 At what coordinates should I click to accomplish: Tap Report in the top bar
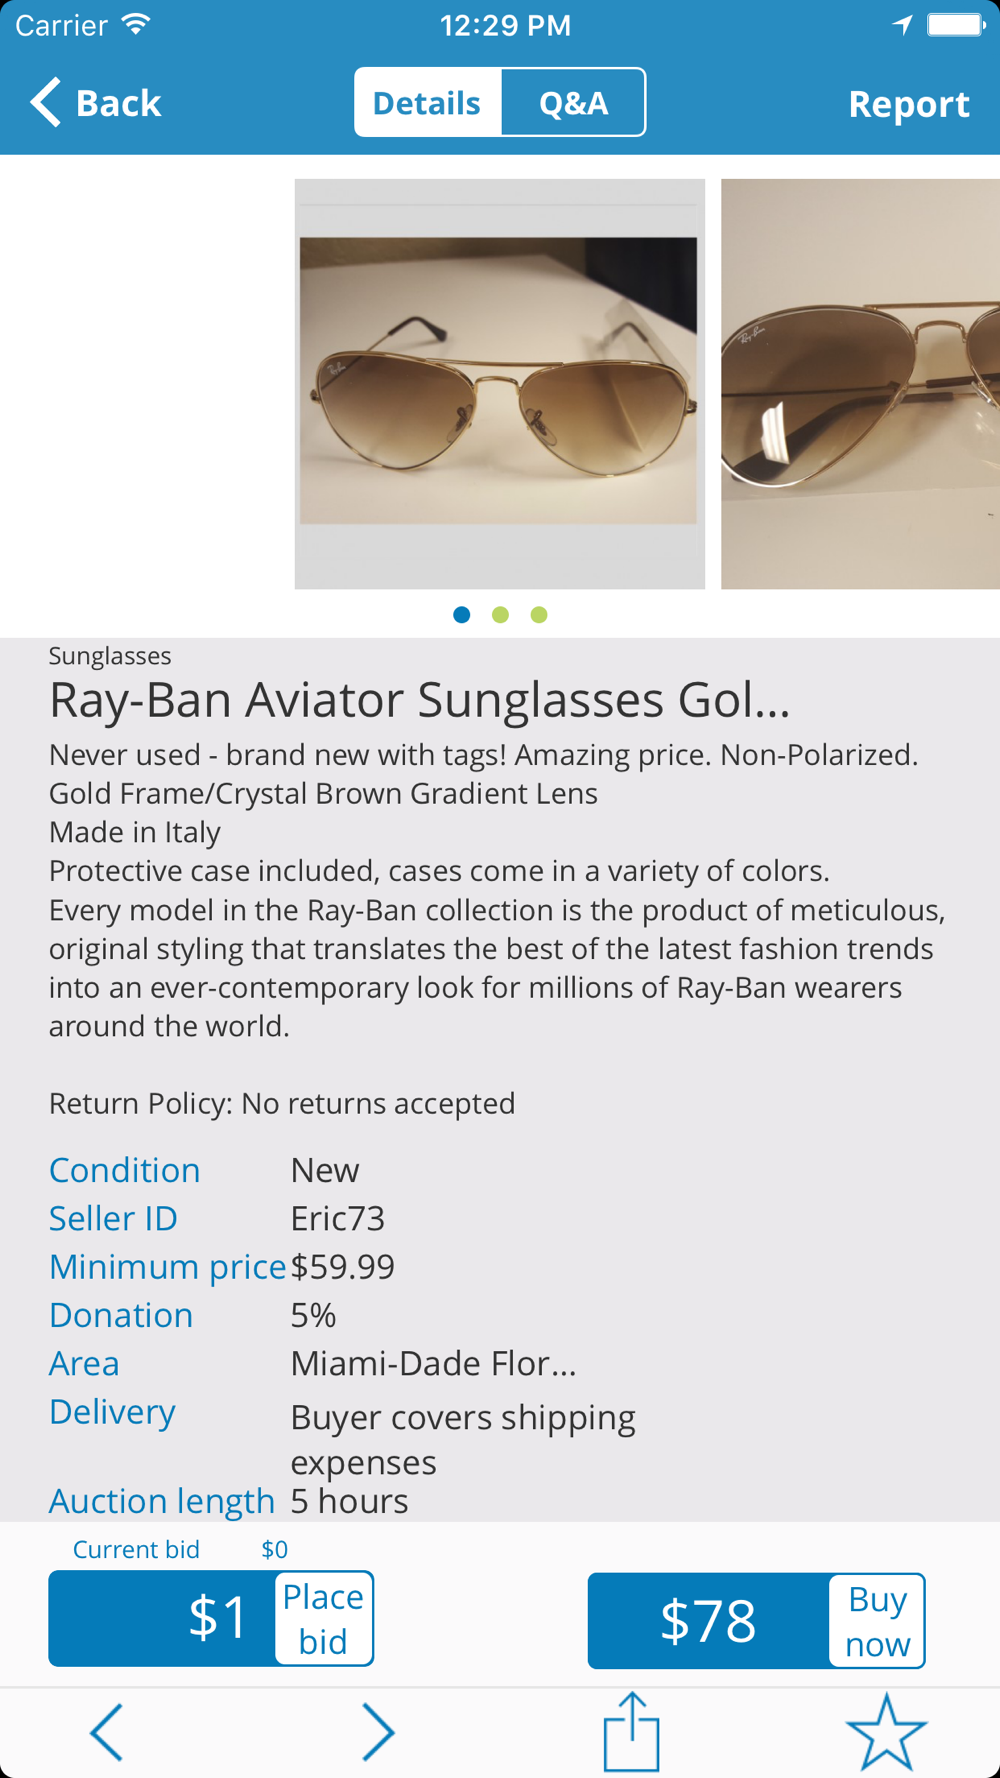point(908,104)
